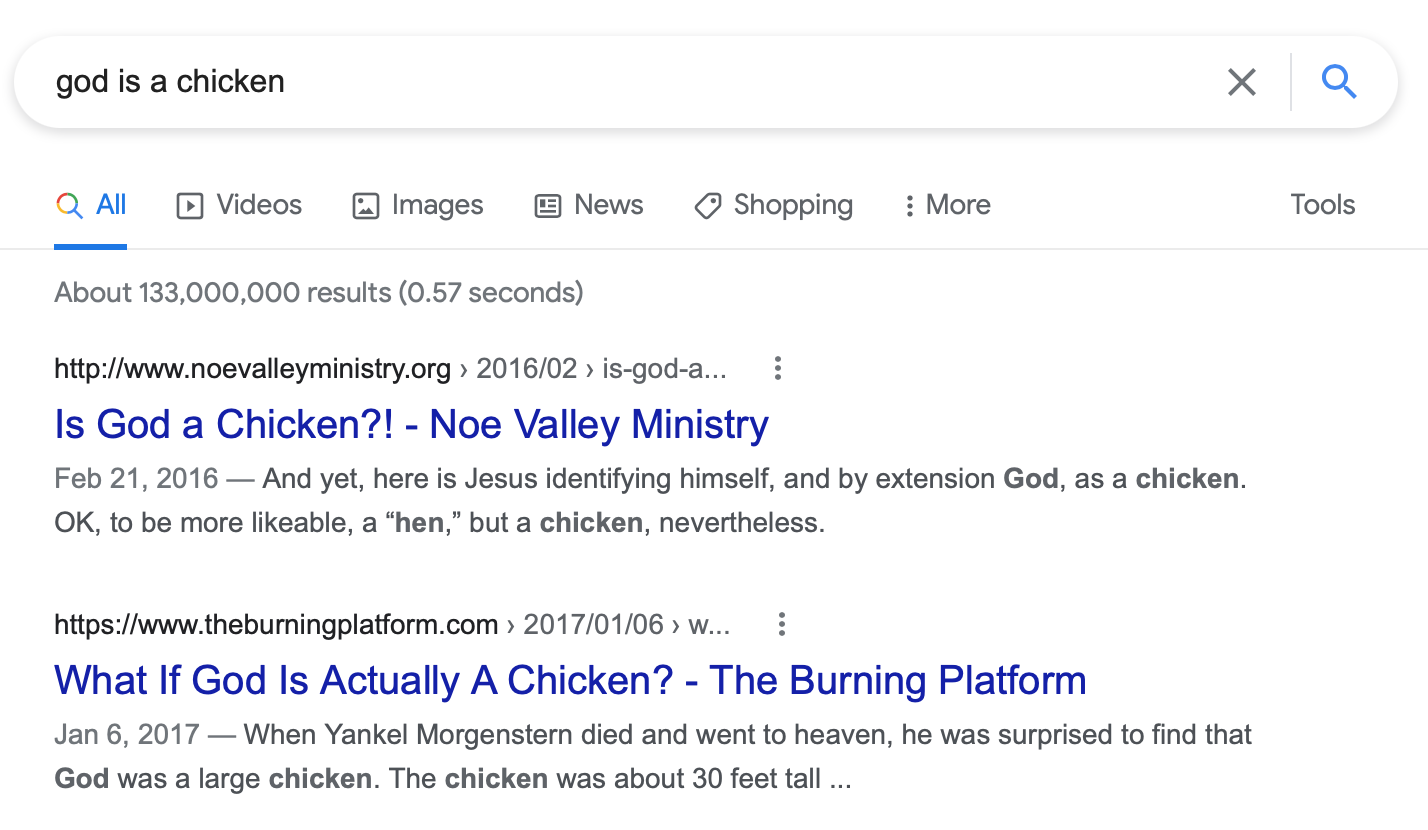
Task: Click the theburningplatform.com URL breadcrumb
Action: (x=276, y=625)
